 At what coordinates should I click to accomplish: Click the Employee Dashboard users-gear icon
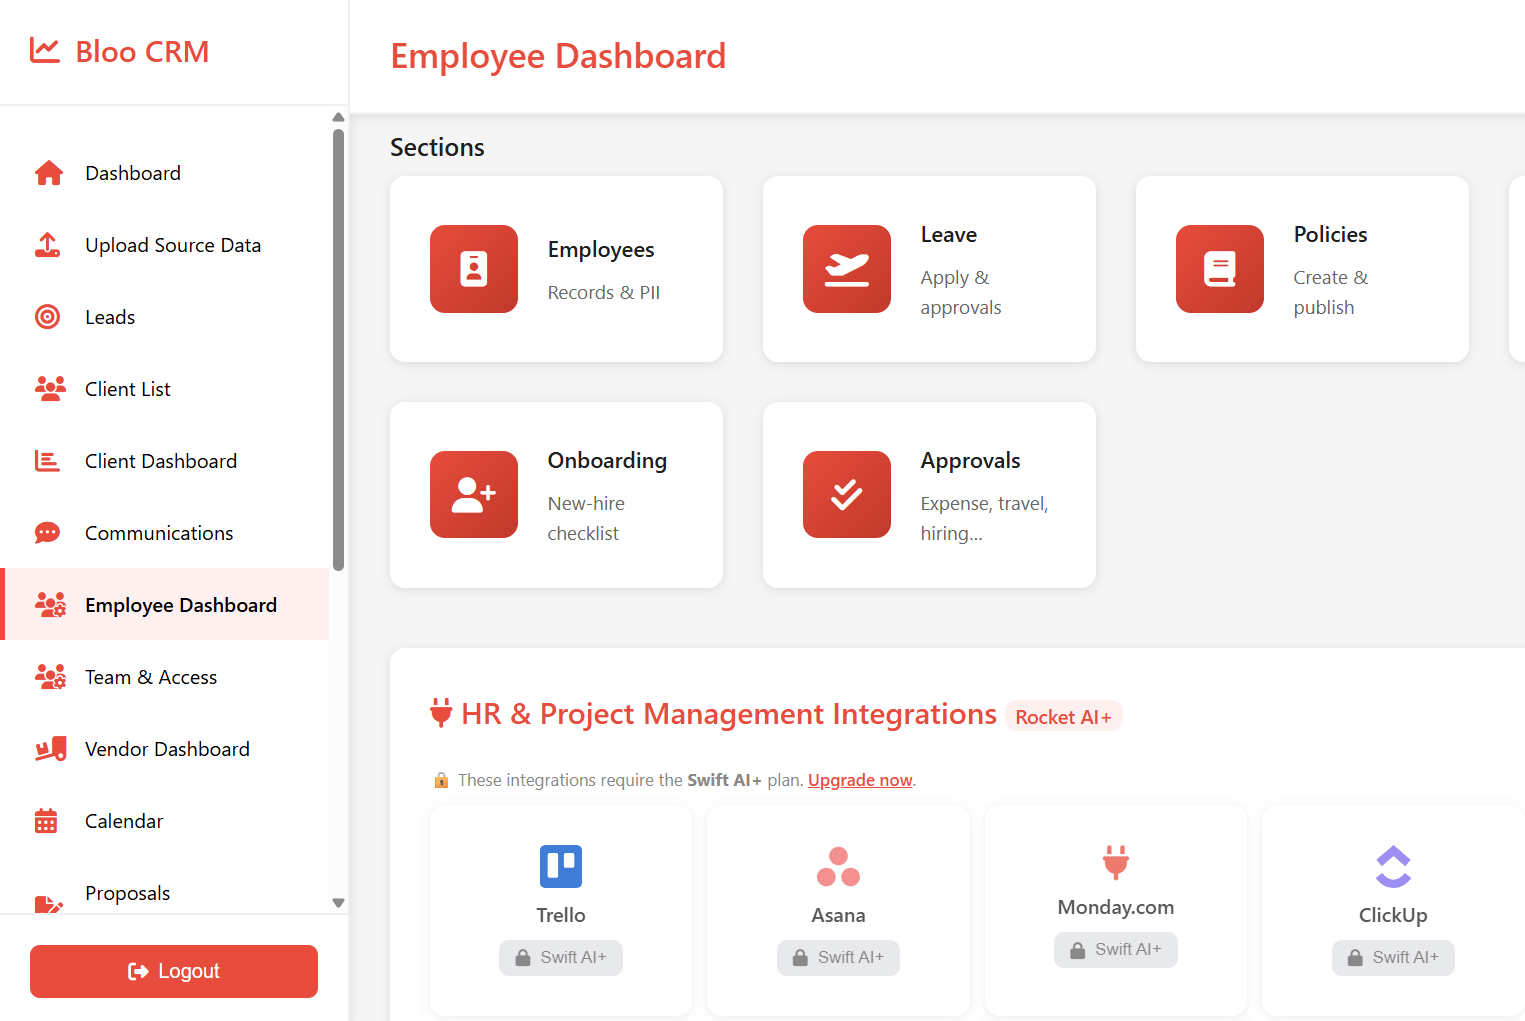click(x=50, y=605)
